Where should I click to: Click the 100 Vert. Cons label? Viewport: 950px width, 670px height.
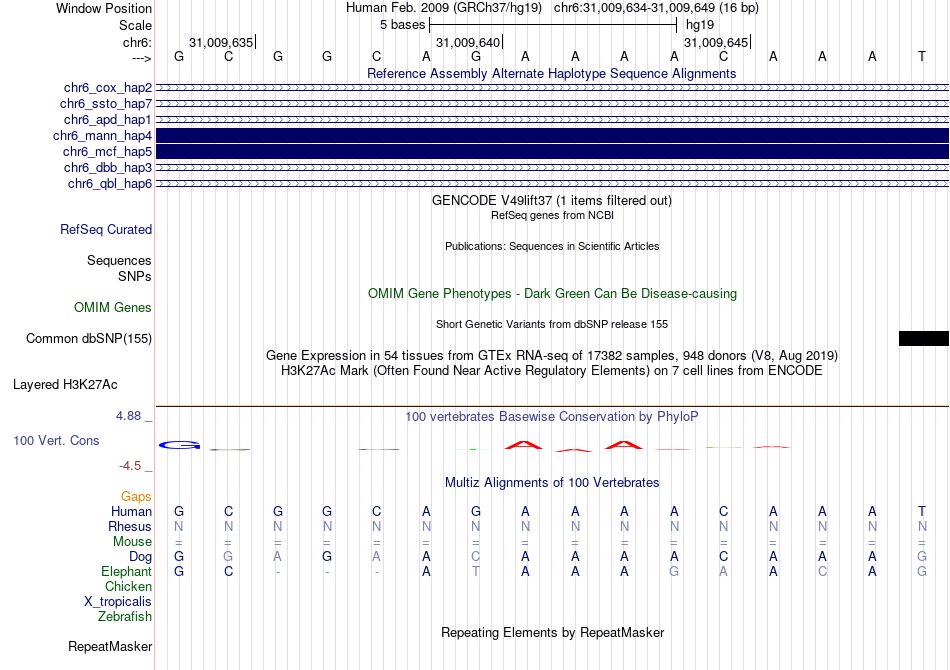point(56,440)
